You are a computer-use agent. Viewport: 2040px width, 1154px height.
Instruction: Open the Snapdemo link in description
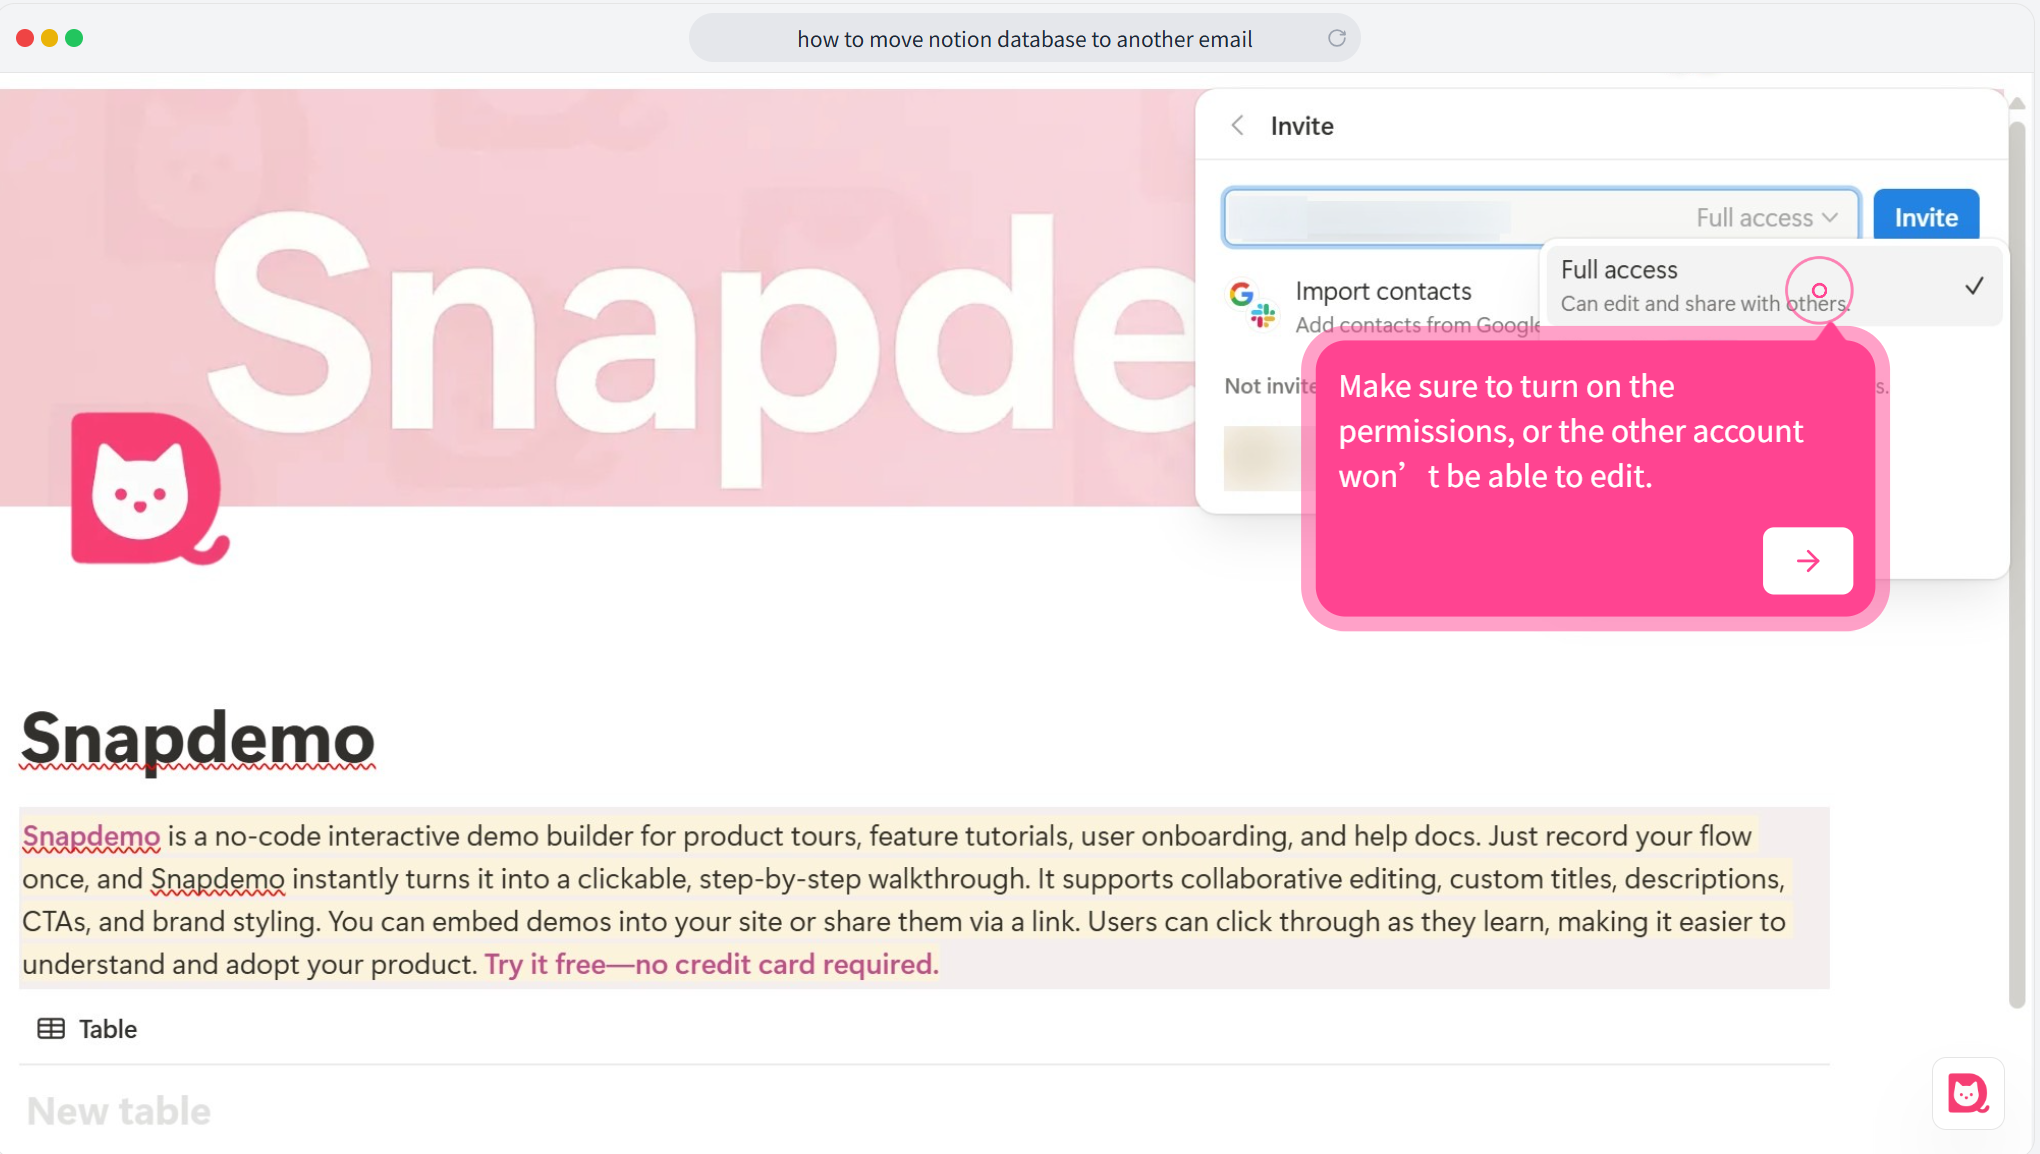(x=91, y=836)
